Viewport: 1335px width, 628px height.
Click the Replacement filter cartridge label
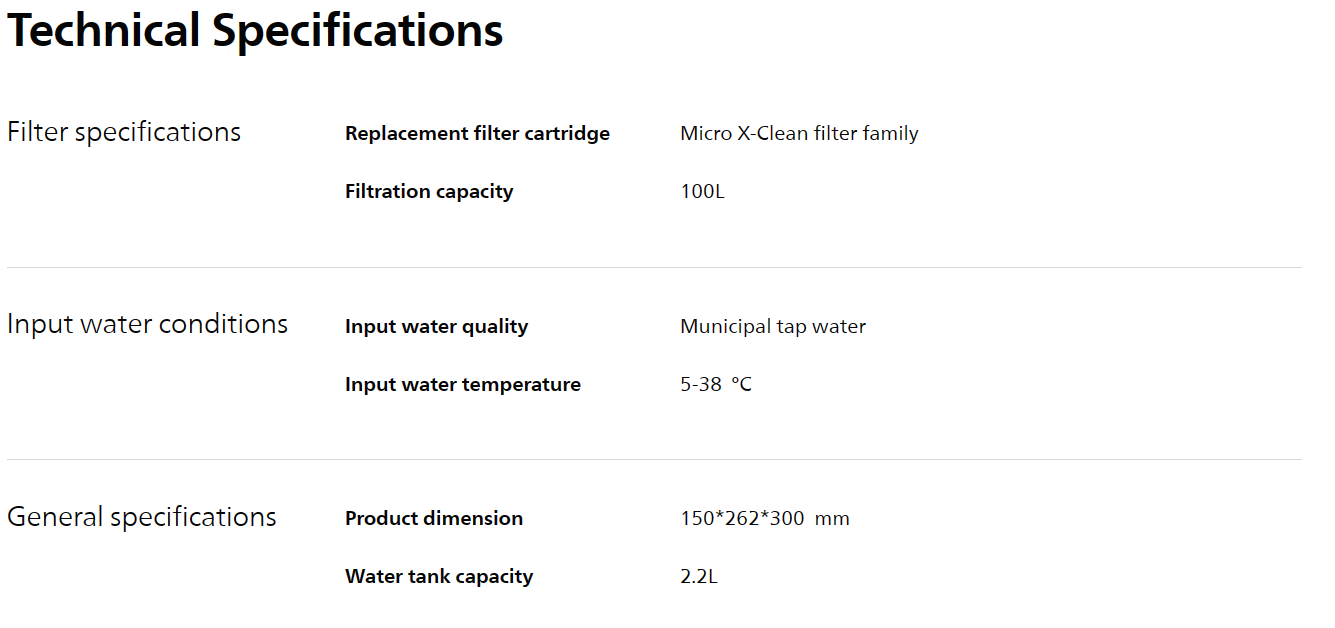tap(477, 133)
